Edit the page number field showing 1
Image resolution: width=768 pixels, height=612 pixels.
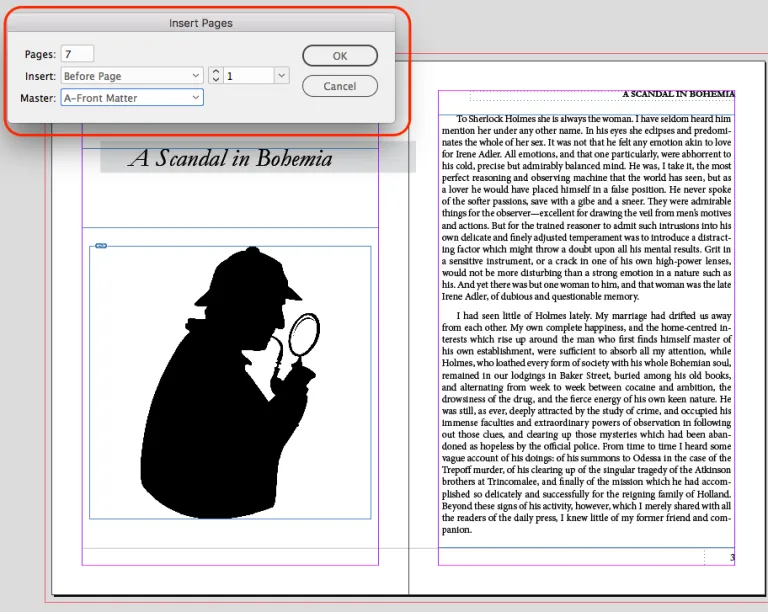pyautogui.click(x=248, y=75)
